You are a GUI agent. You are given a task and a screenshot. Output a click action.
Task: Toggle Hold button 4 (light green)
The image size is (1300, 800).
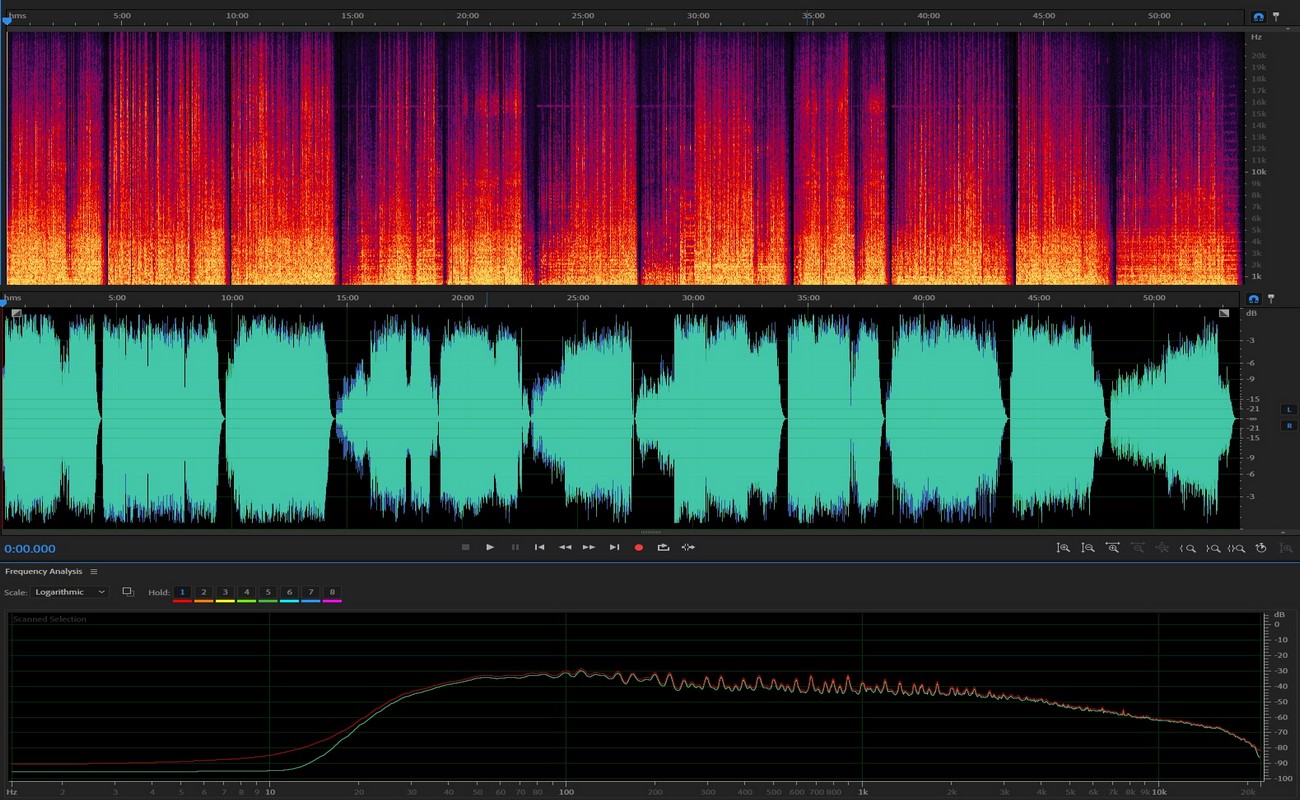pos(247,593)
